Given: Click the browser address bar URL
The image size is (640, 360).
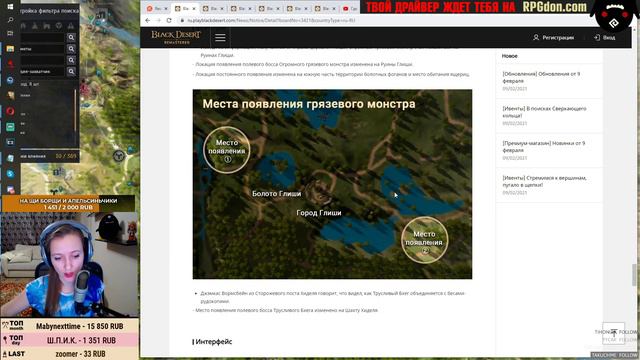Looking at the screenshot, I should tap(271, 20).
